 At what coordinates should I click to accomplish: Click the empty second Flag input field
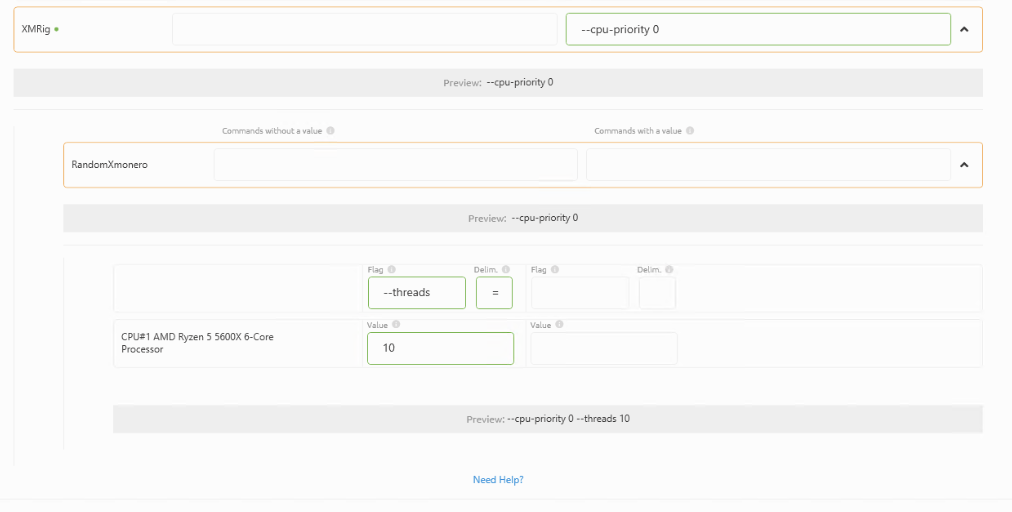pyautogui.click(x=579, y=293)
